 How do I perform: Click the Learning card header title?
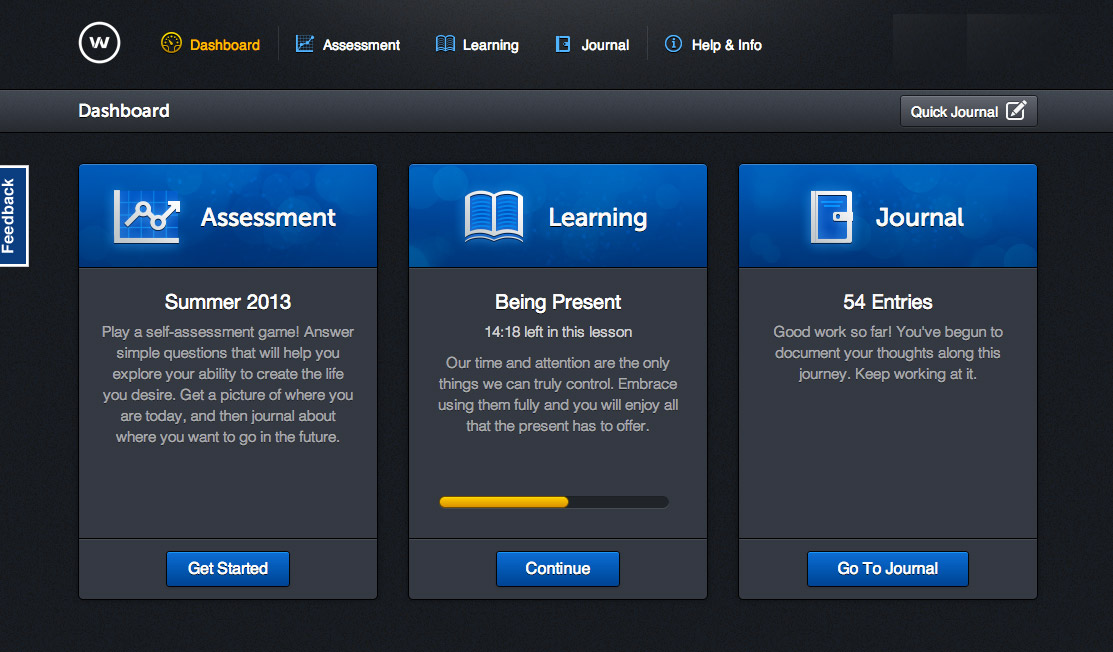[x=598, y=217]
